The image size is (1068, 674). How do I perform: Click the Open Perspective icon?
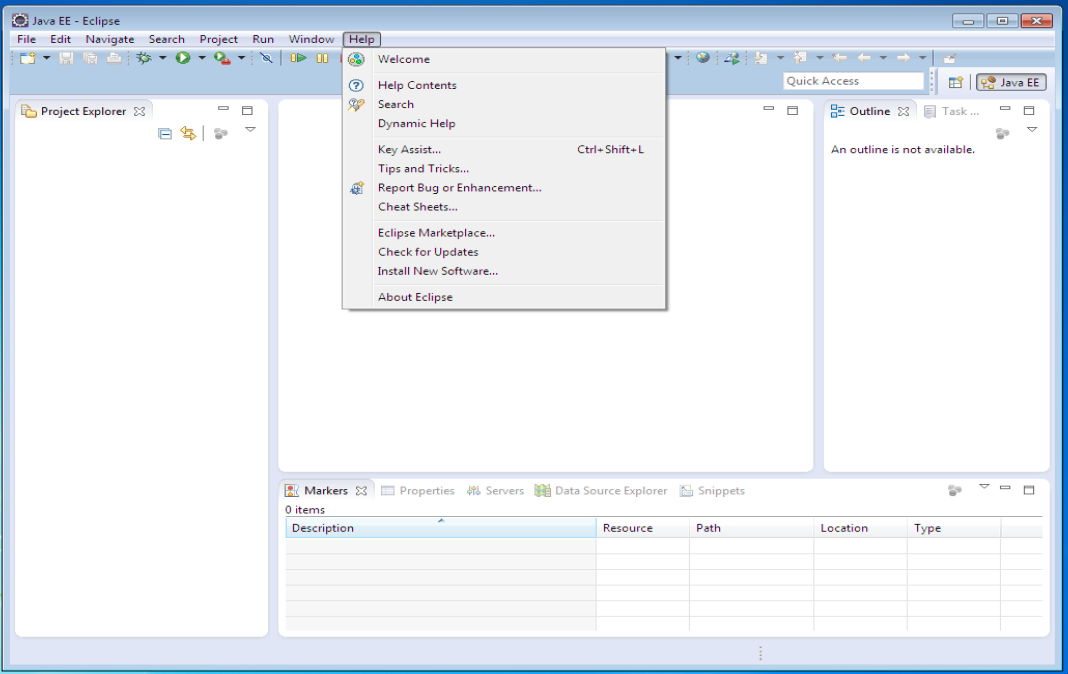[956, 82]
